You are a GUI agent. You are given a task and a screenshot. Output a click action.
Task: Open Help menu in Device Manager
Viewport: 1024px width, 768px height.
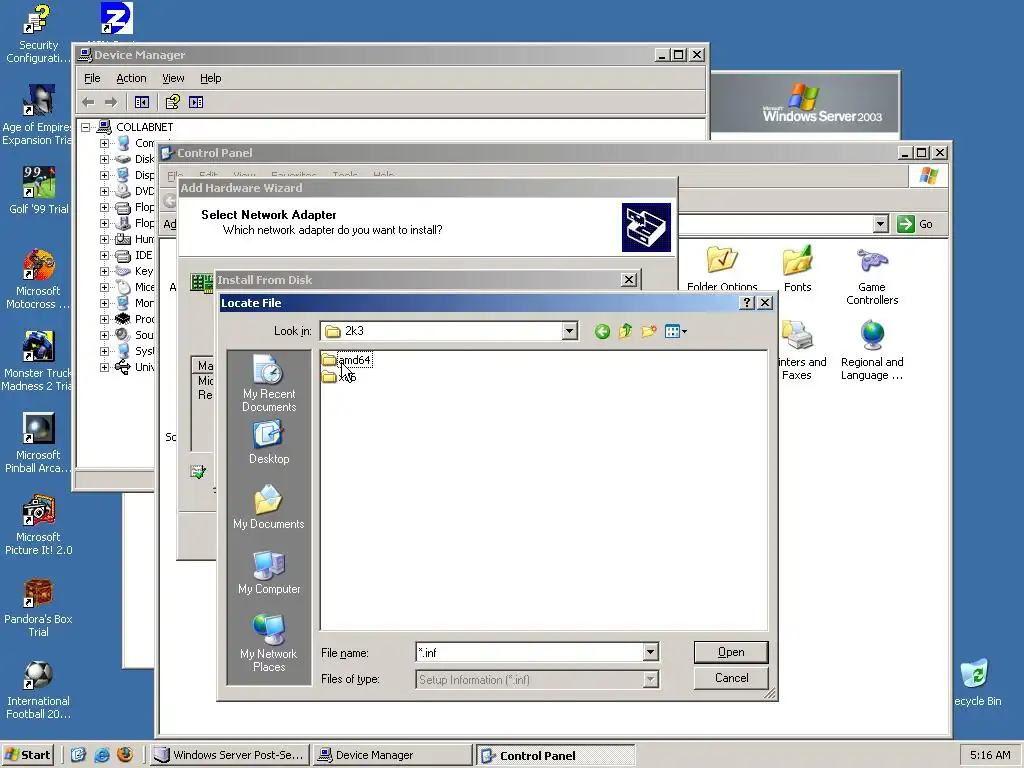click(210, 78)
